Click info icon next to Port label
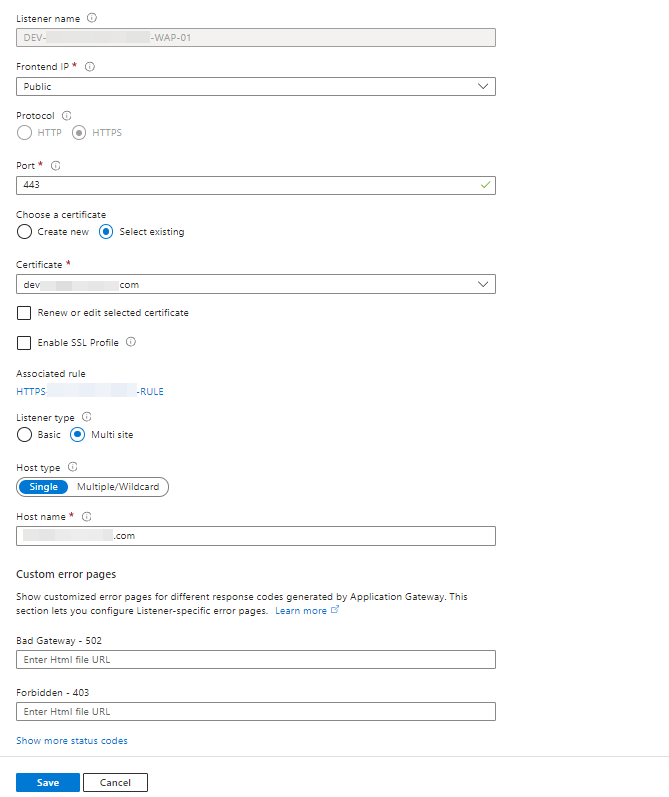 tap(55, 165)
